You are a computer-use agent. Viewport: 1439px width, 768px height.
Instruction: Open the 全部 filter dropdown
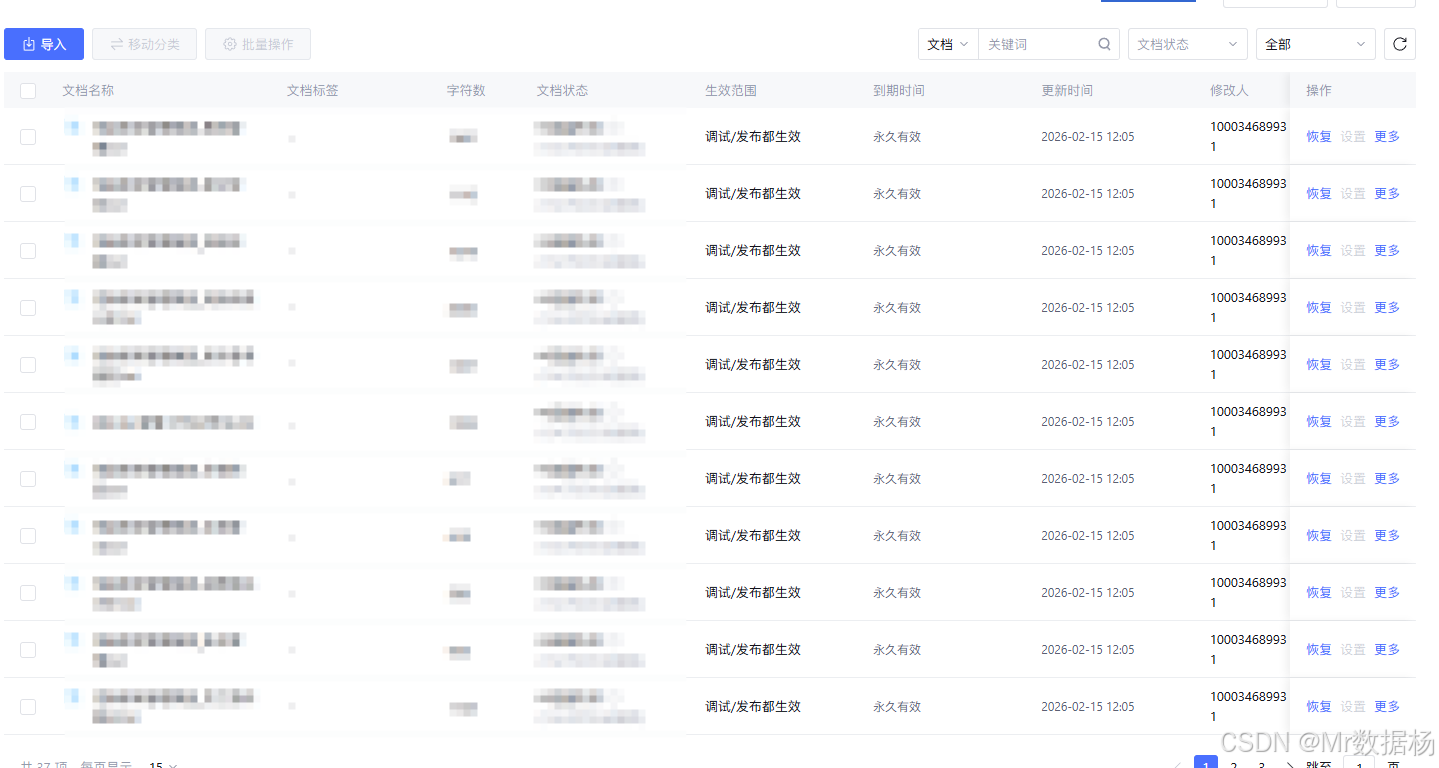pyautogui.click(x=1316, y=44)
